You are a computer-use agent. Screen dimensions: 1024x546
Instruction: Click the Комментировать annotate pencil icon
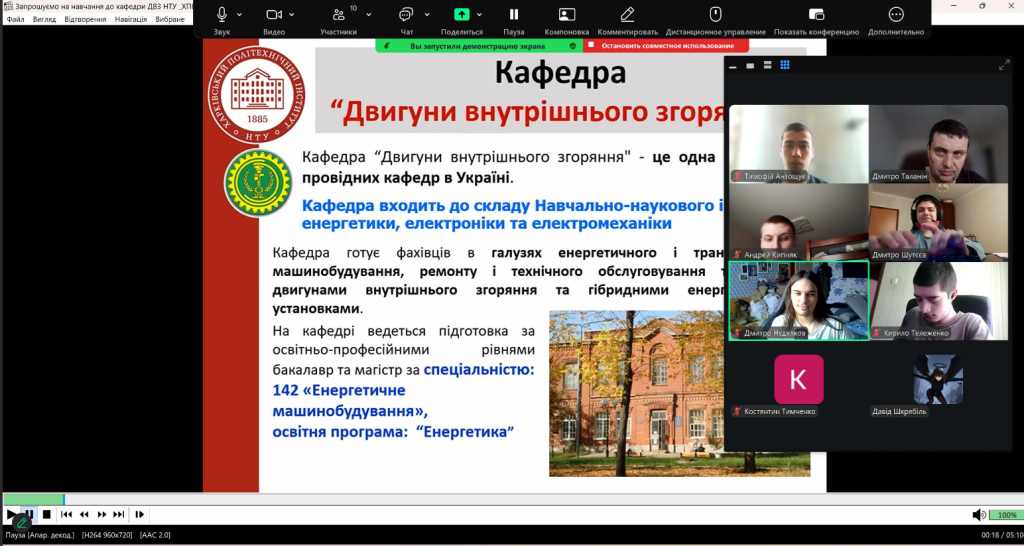point(627,15)
